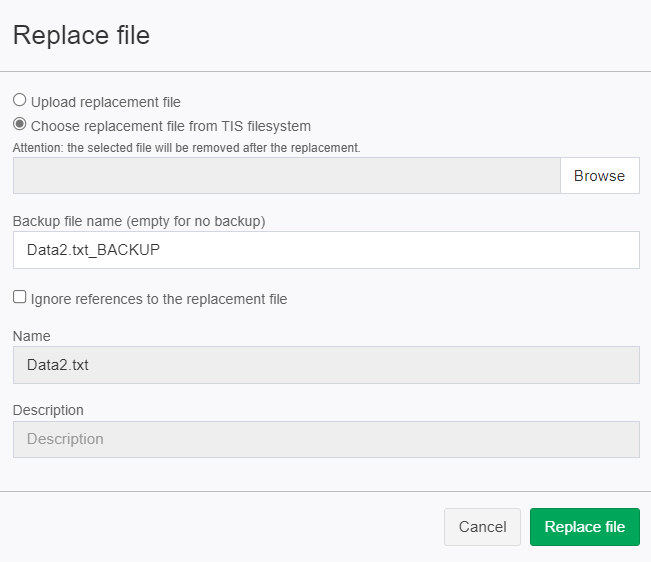The image size is (651, 562).
Task: Click the 'Backup file name (empty for no backup)' label
Action: (x=139, y=221)
